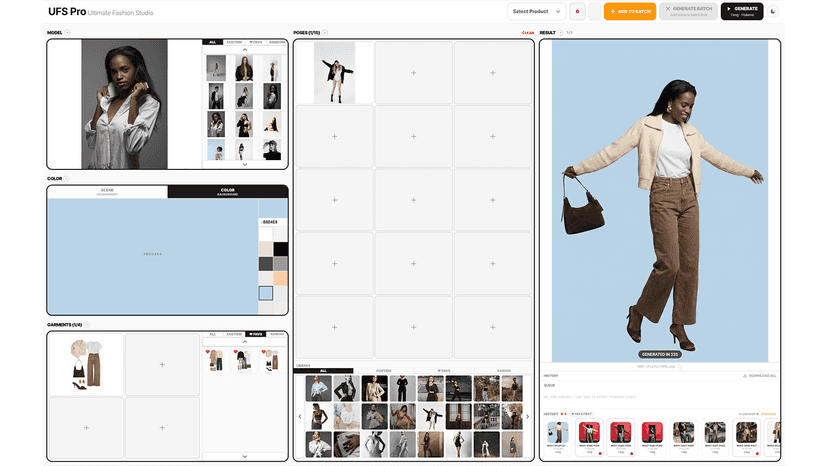Go to previous pose library page

pyautogui.click(x=300, y=416)
